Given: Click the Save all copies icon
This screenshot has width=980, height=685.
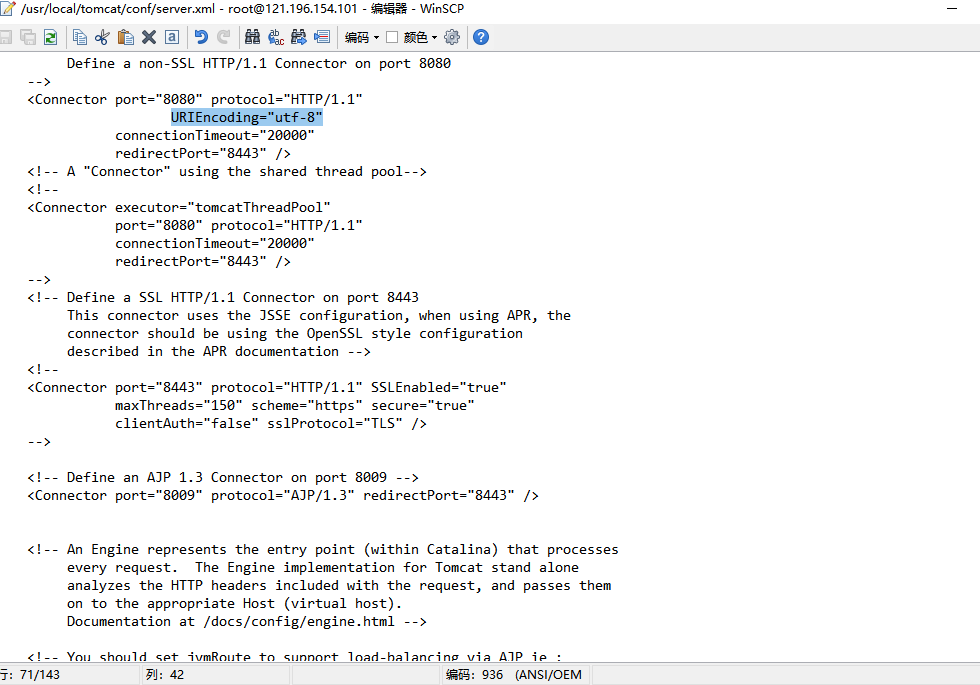Looking at the screenshot, I should tap(28, 38).
